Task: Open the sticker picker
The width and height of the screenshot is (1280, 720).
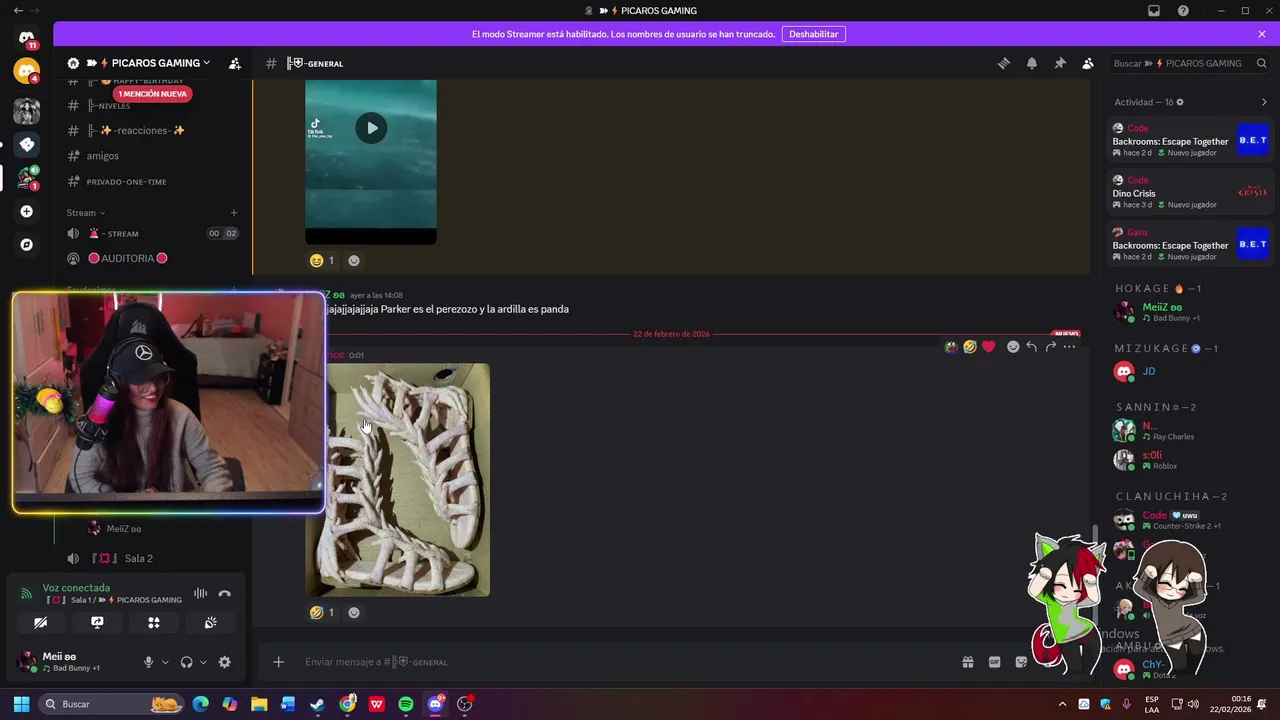Action: point(1021,662)
